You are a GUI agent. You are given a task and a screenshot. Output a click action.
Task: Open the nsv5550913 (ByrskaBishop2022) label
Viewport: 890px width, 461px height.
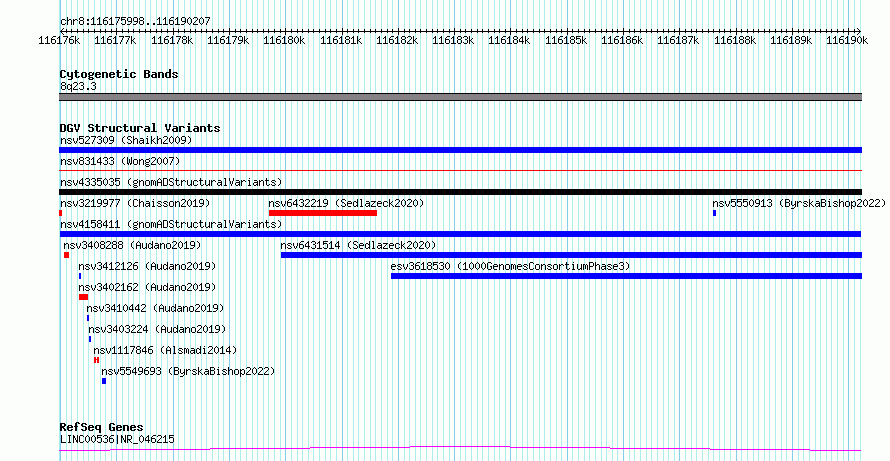799,203
